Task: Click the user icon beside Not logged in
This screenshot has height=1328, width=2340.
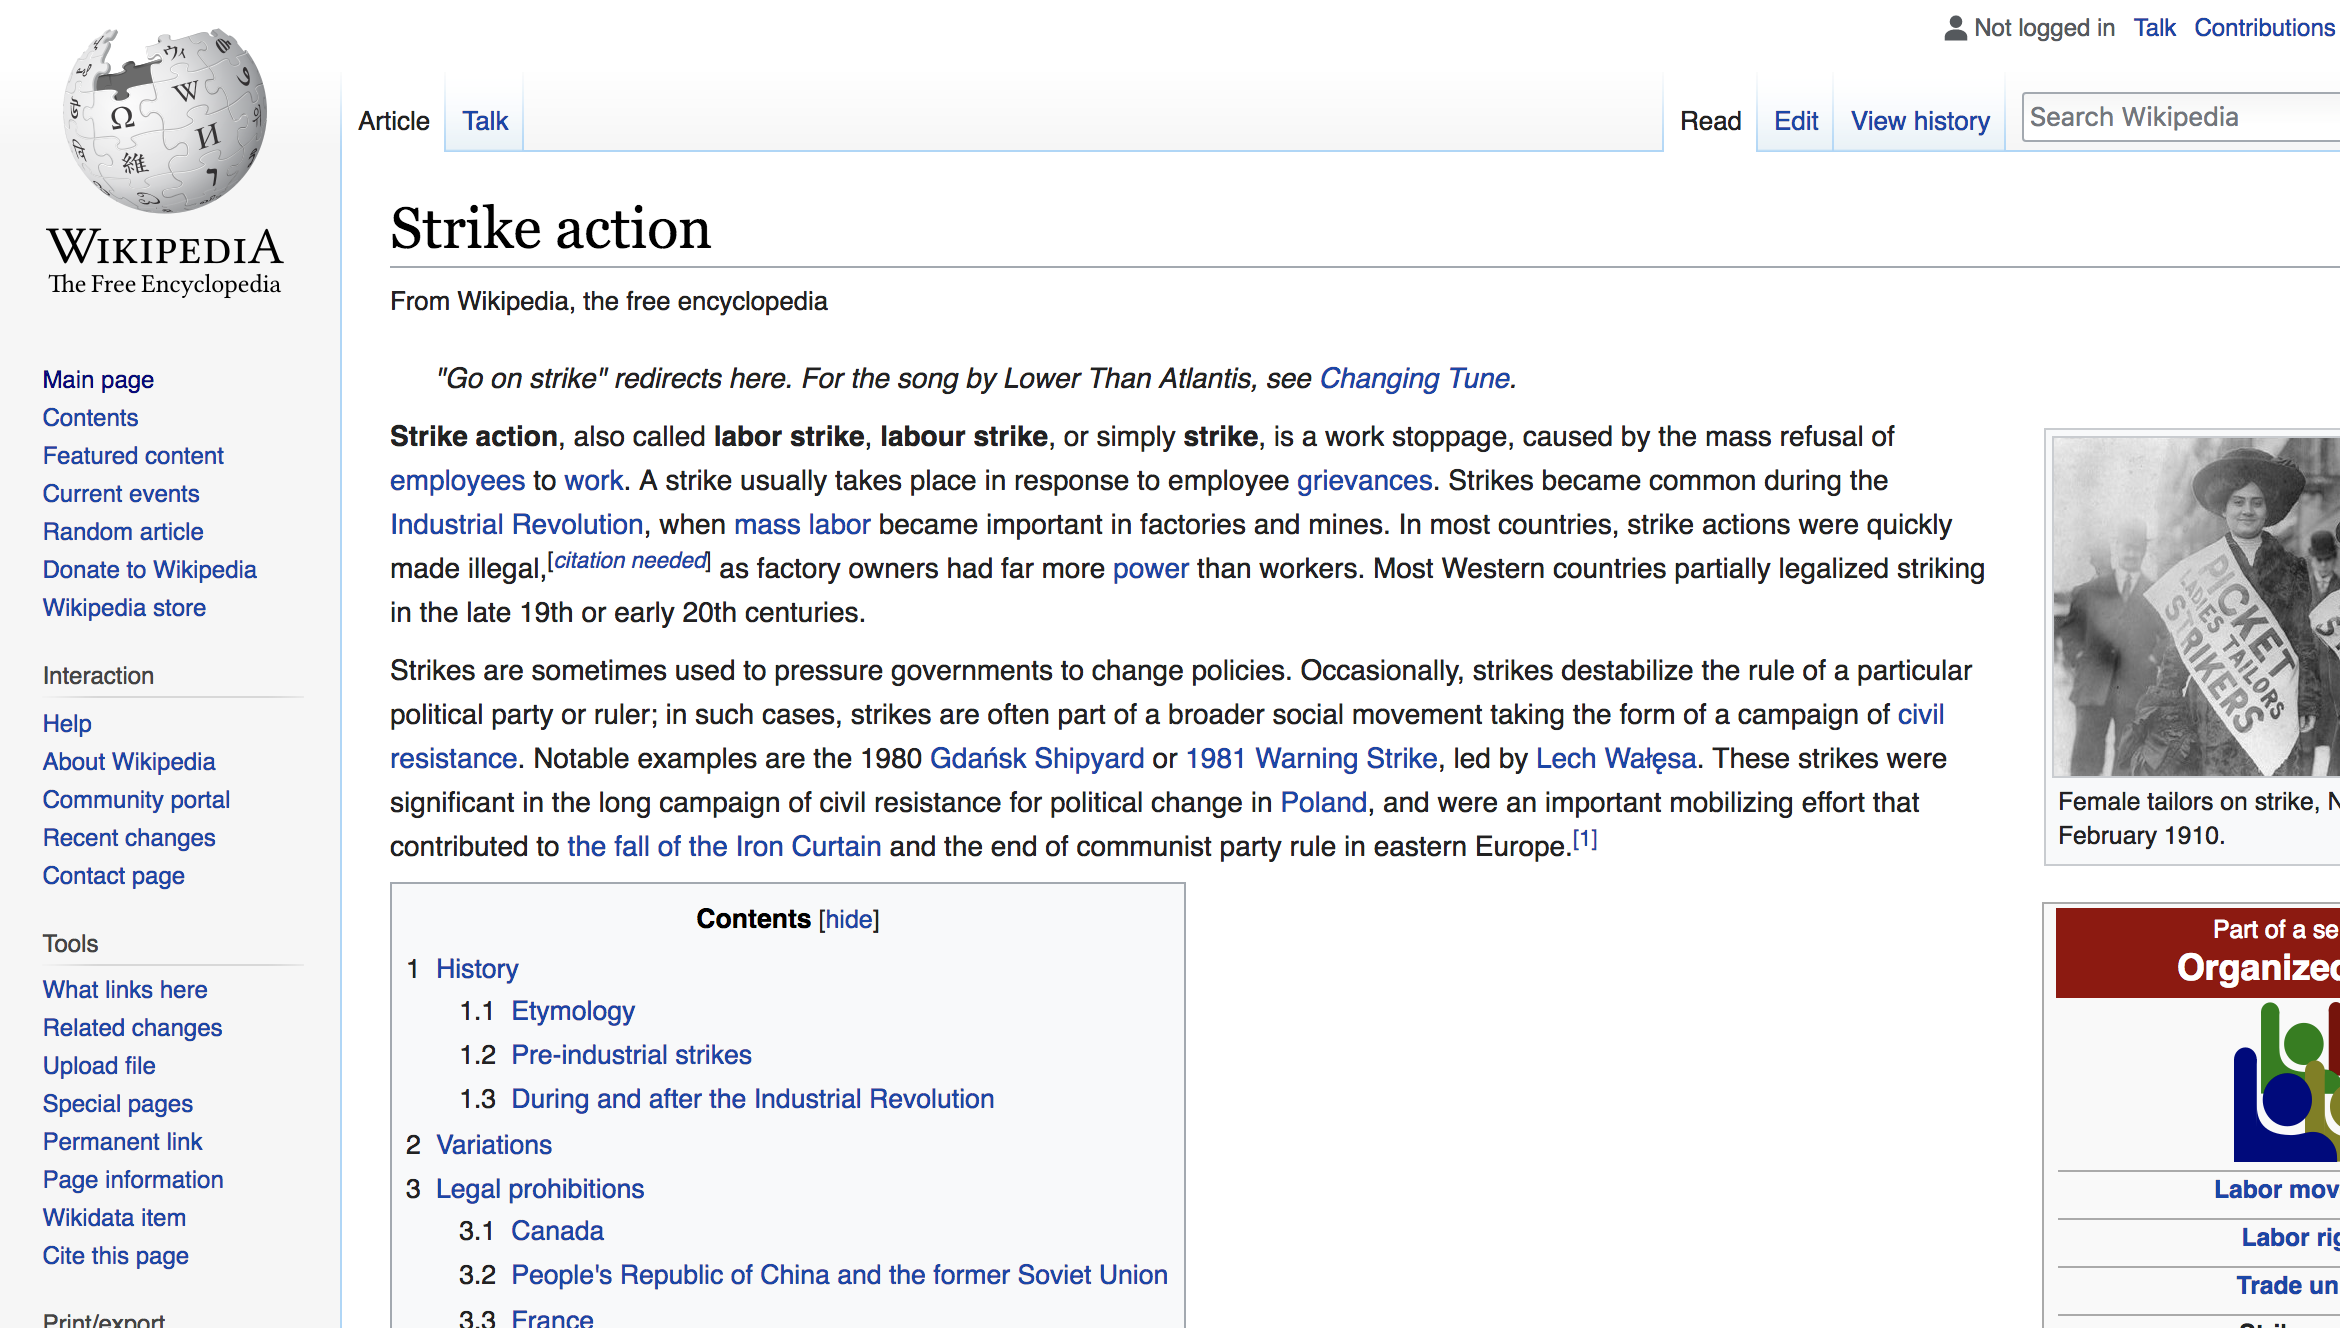Action: pos(1955,28)
